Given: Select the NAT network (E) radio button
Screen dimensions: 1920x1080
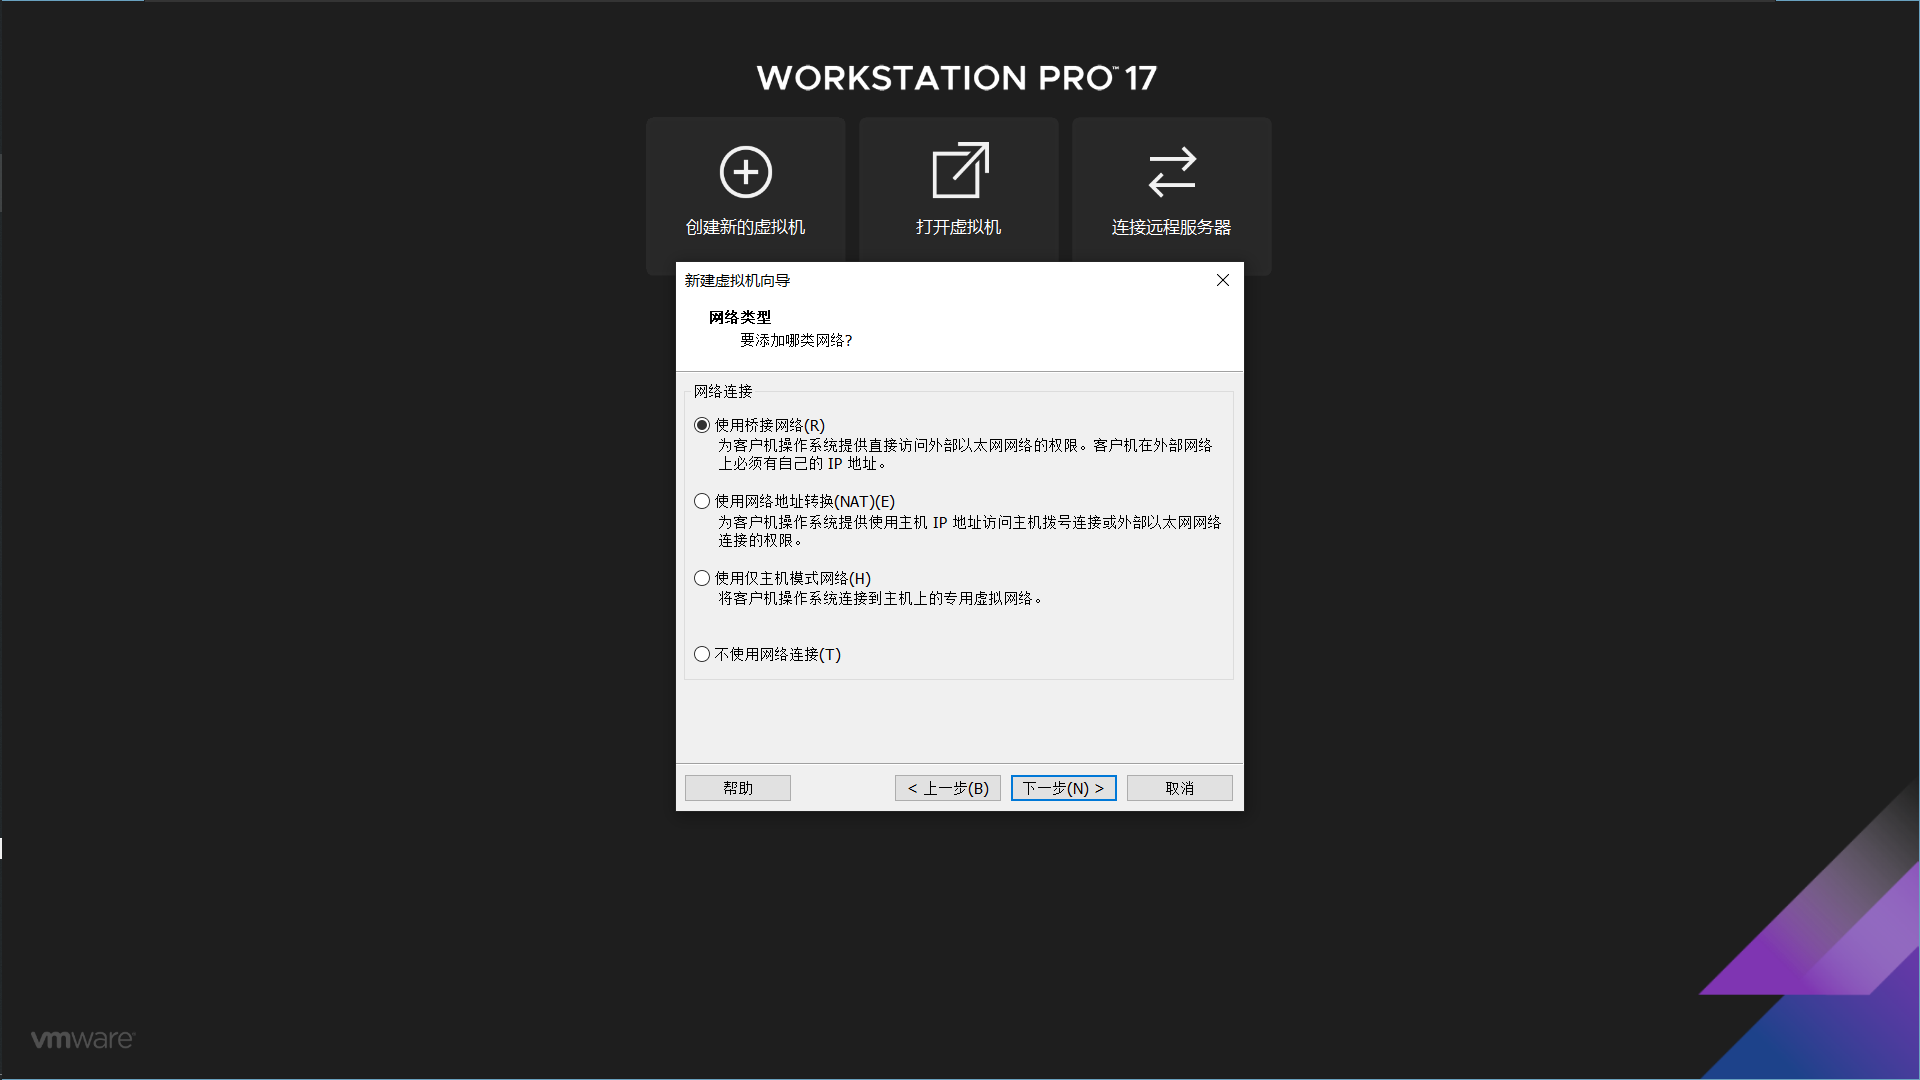Looking at the screenshot, I should tap(702, 501).
